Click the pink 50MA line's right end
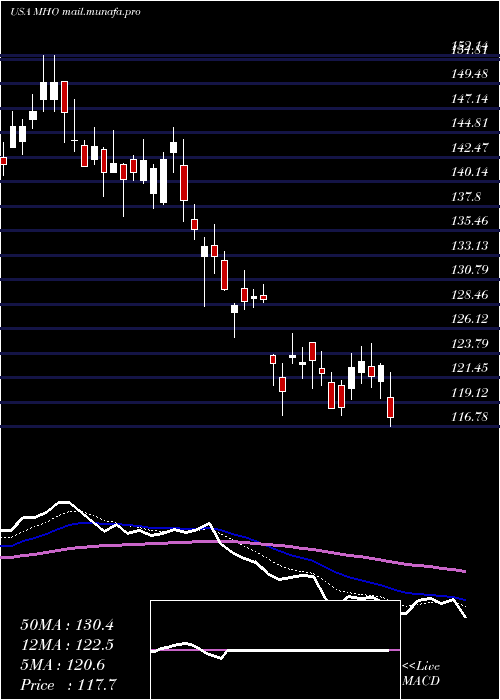This screenshot has height=700, width=500. (465, 571)
